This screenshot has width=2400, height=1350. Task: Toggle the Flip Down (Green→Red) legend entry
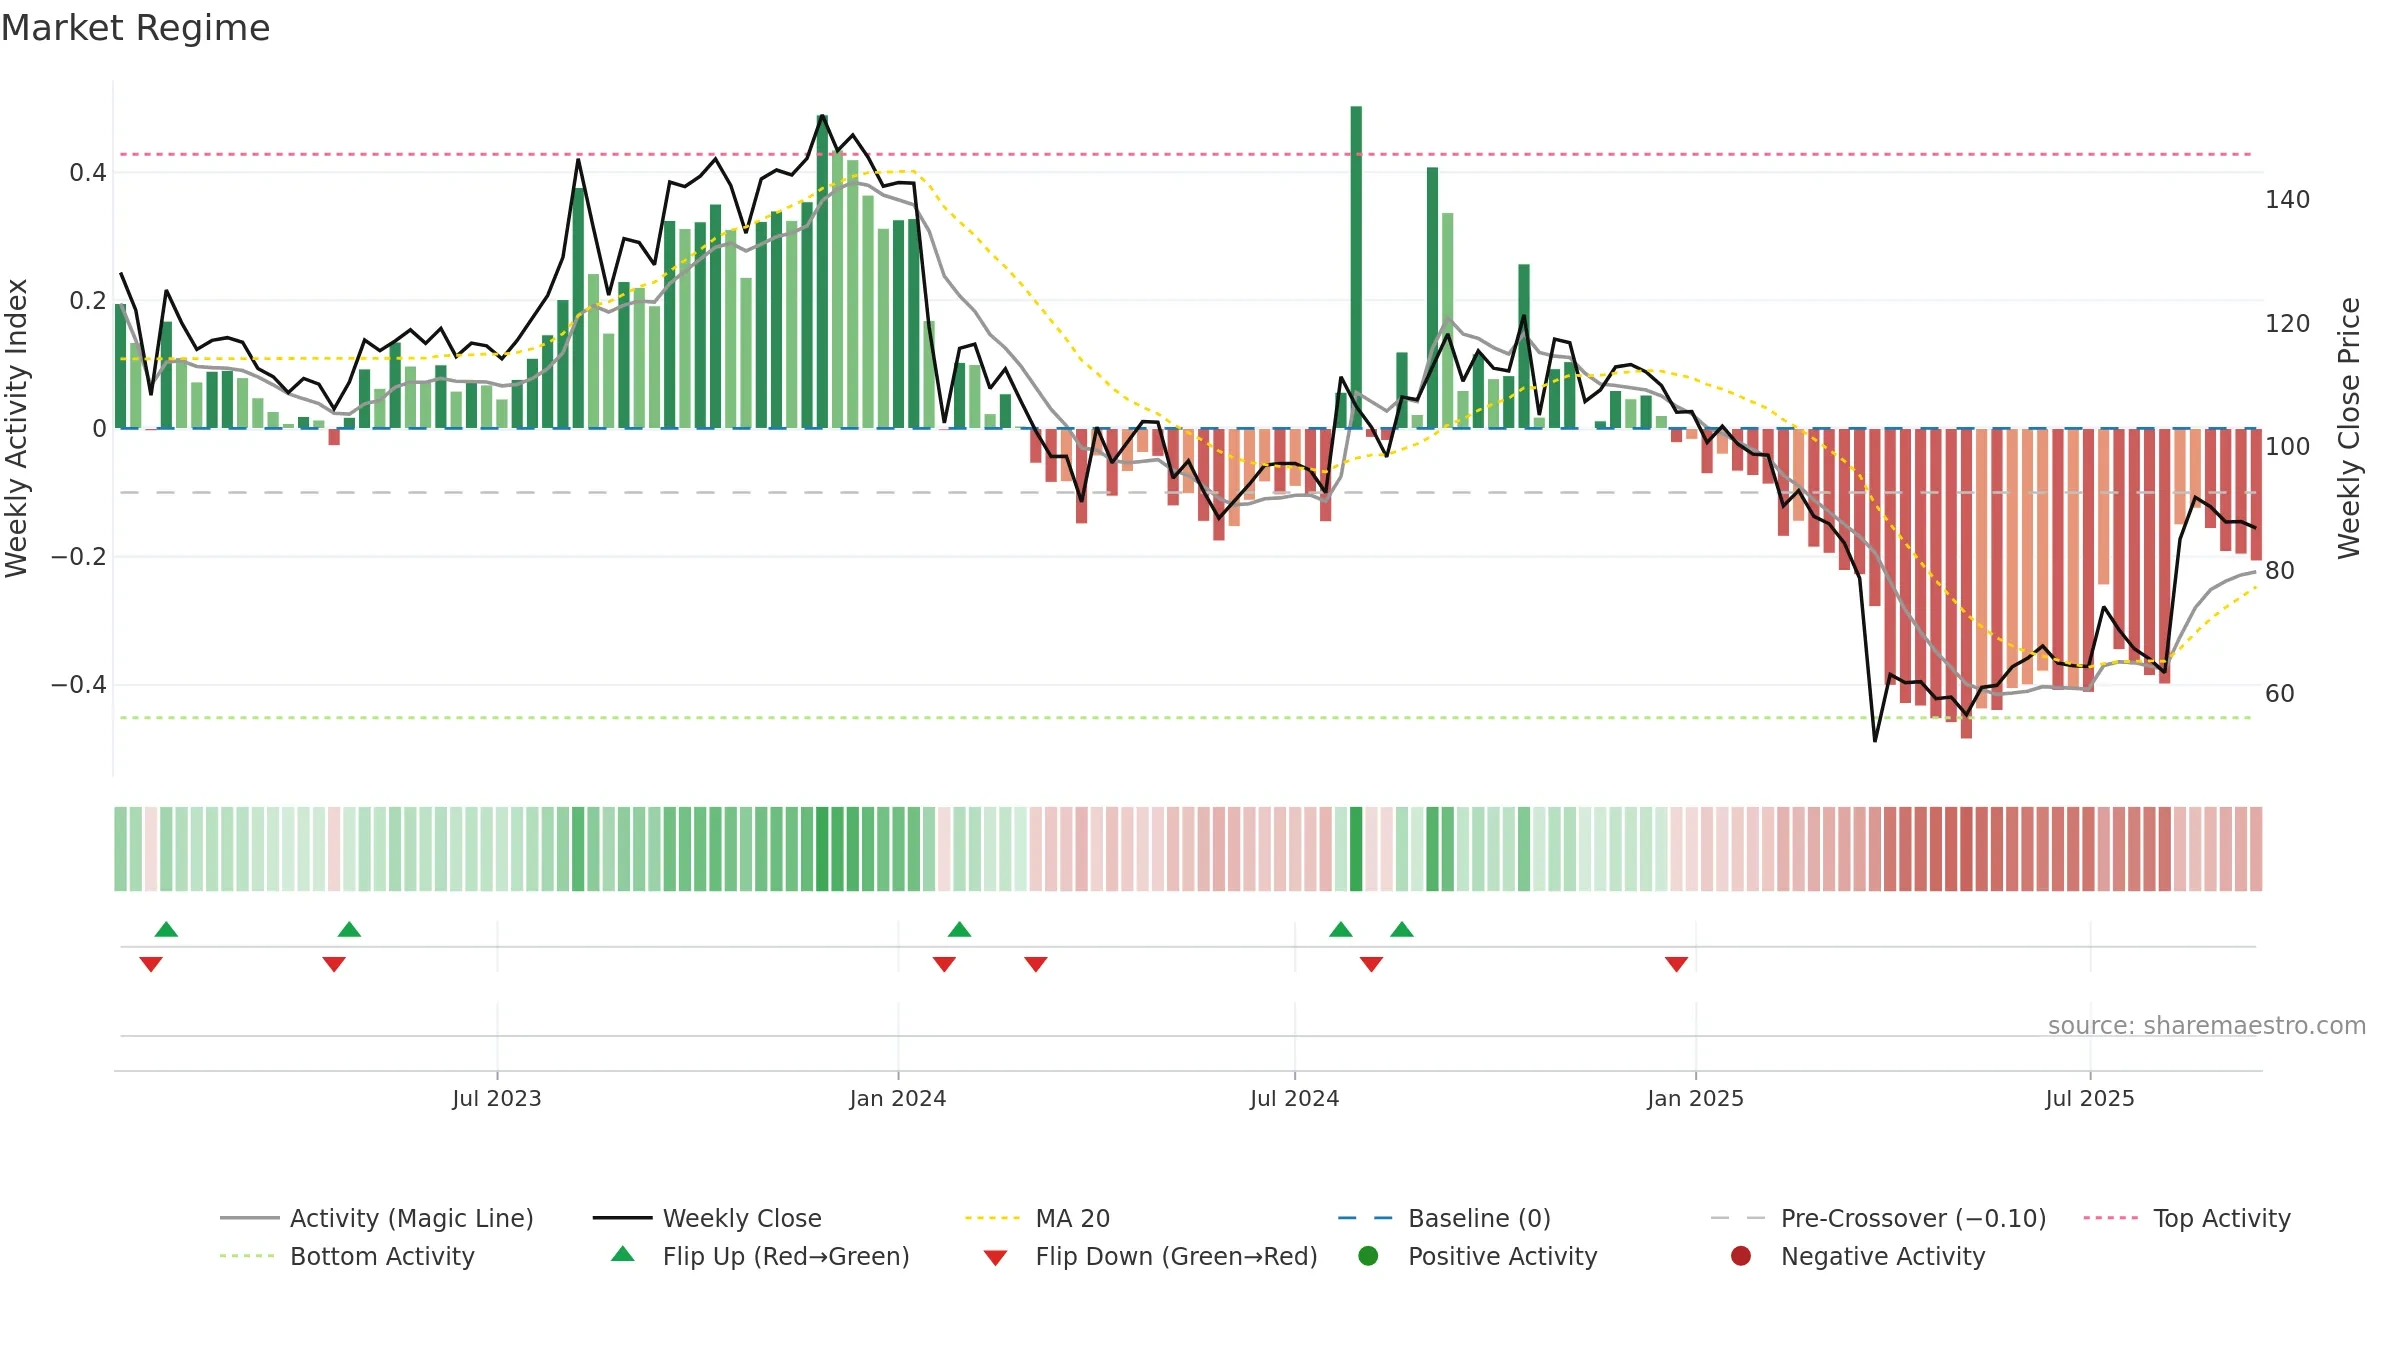[1150, 1256]
